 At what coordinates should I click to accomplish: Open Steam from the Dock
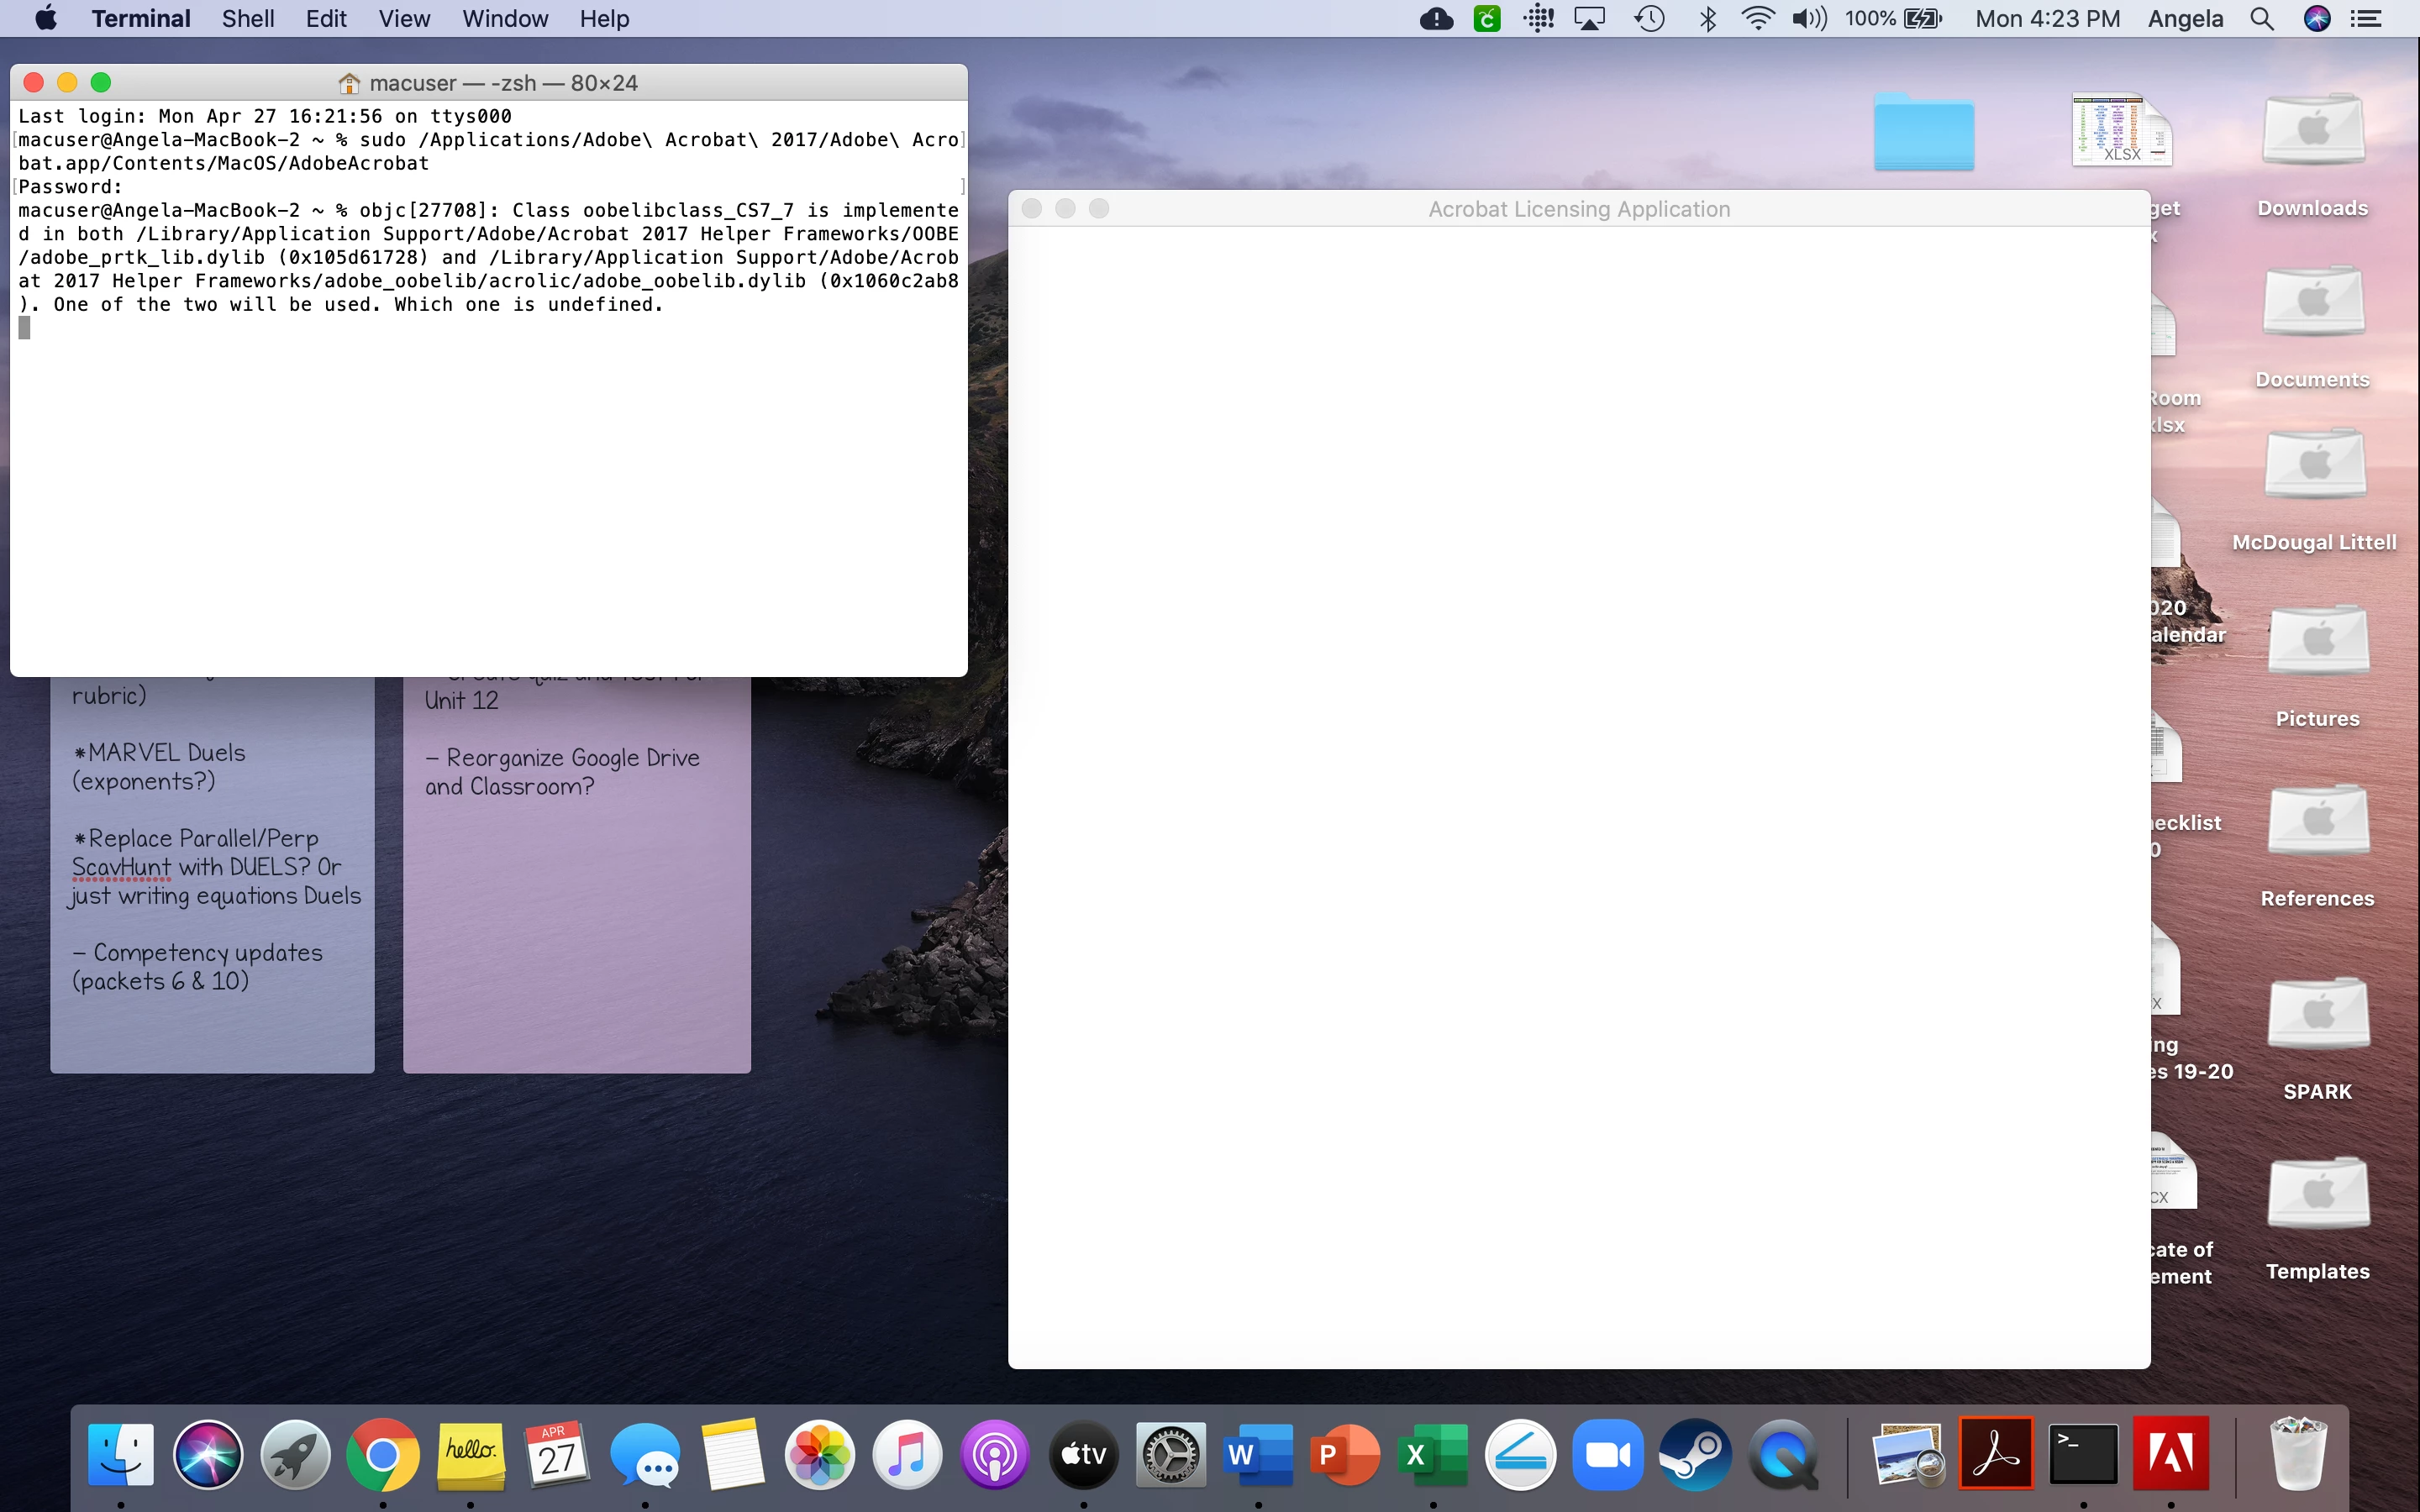pos(1695,1454)
